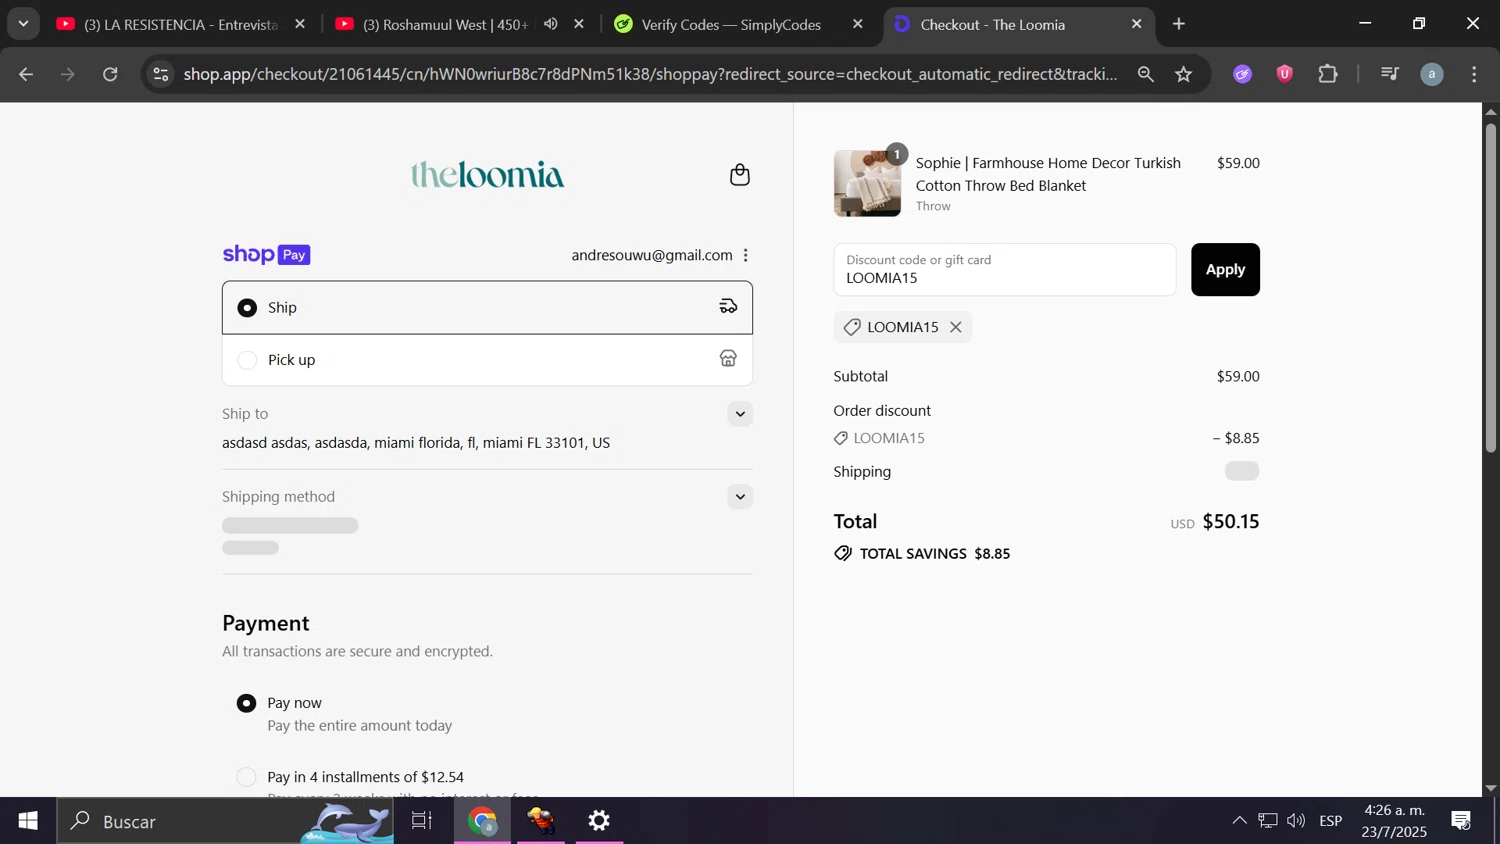Open Settings gear on the taskbar

(x=599, y=821)
